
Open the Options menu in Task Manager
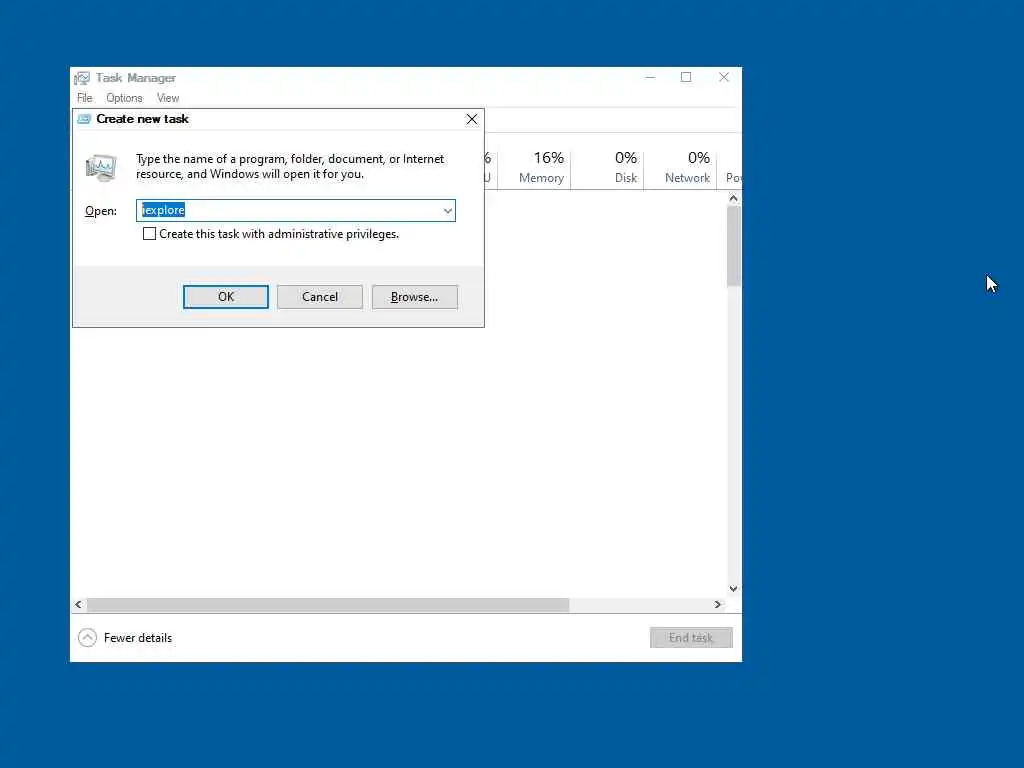pos(124,98)
